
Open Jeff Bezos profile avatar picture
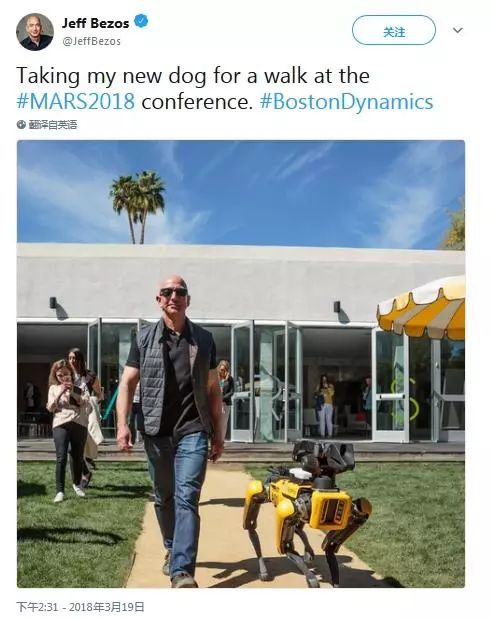tap(35, 32)
